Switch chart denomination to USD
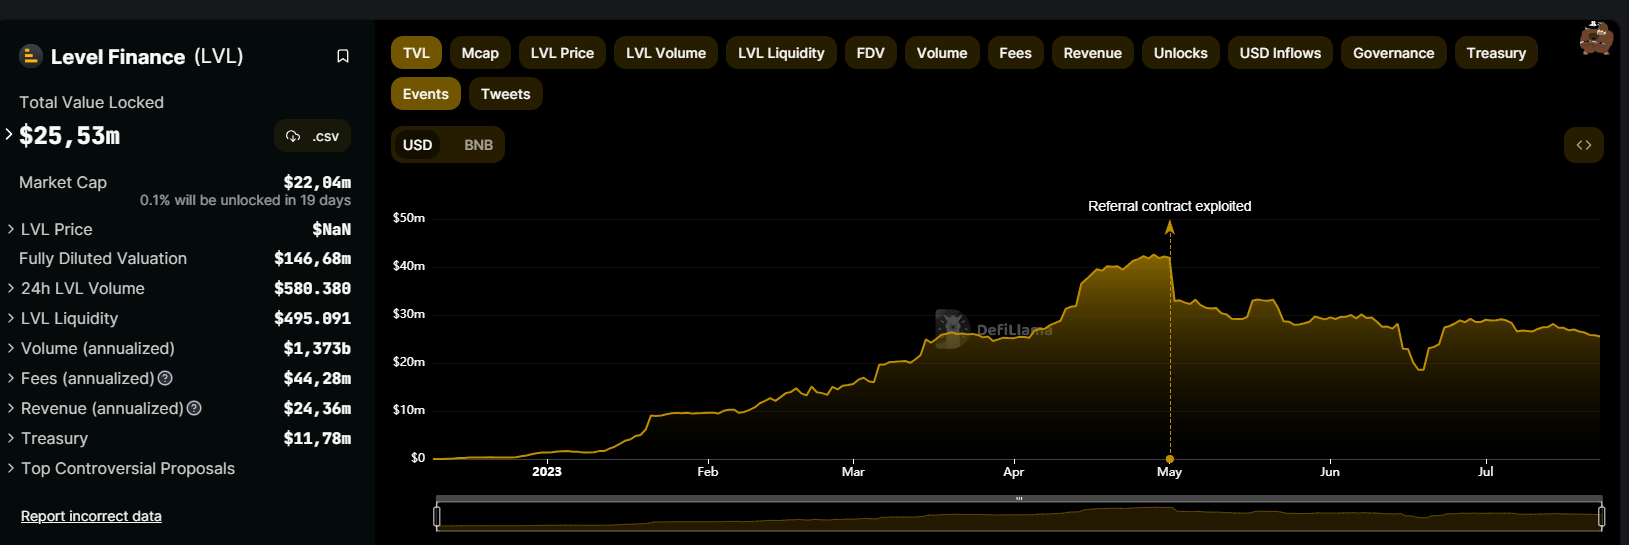Image resolution: width=1629 pixels, height=545 pixels. click(418, 145)
